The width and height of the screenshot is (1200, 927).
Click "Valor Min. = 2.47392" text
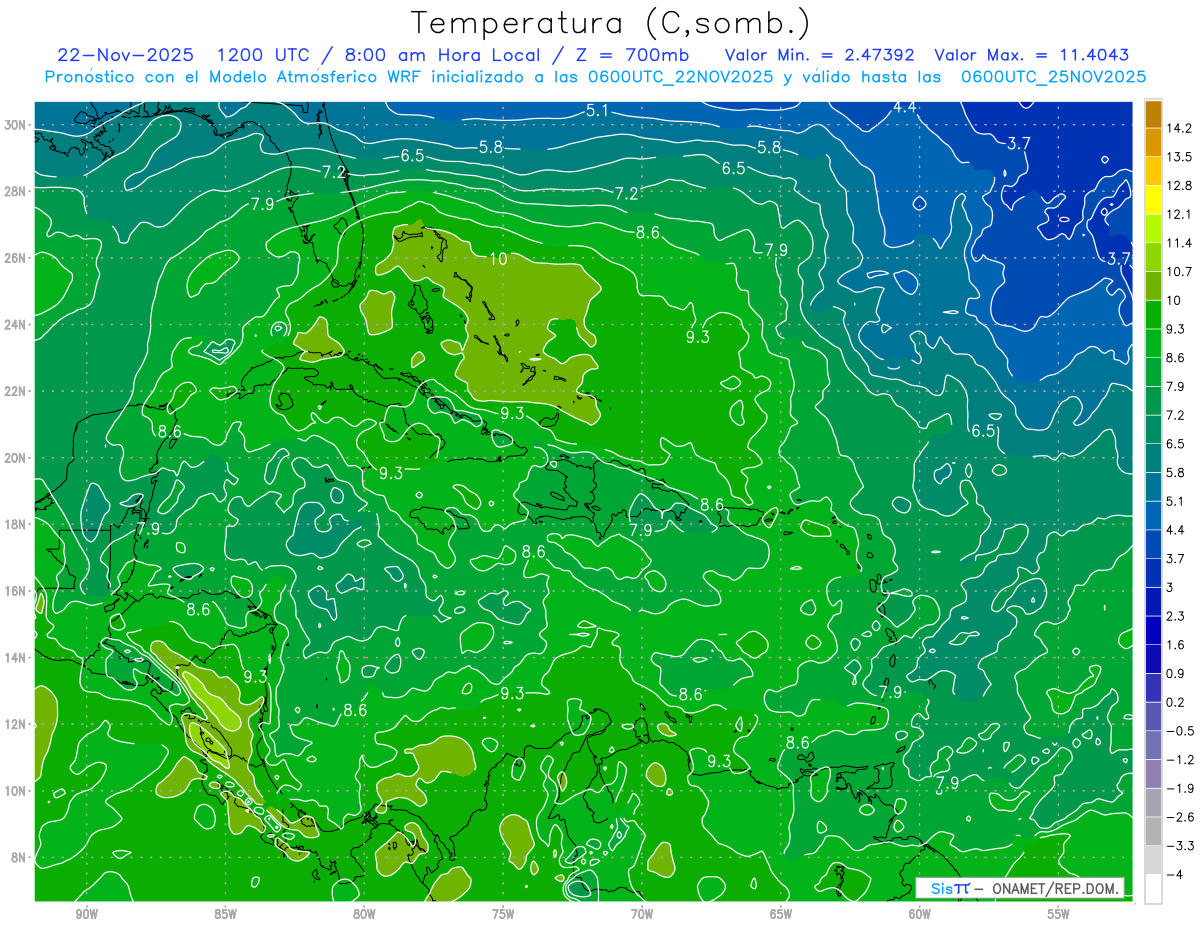[x=820, y=56]
